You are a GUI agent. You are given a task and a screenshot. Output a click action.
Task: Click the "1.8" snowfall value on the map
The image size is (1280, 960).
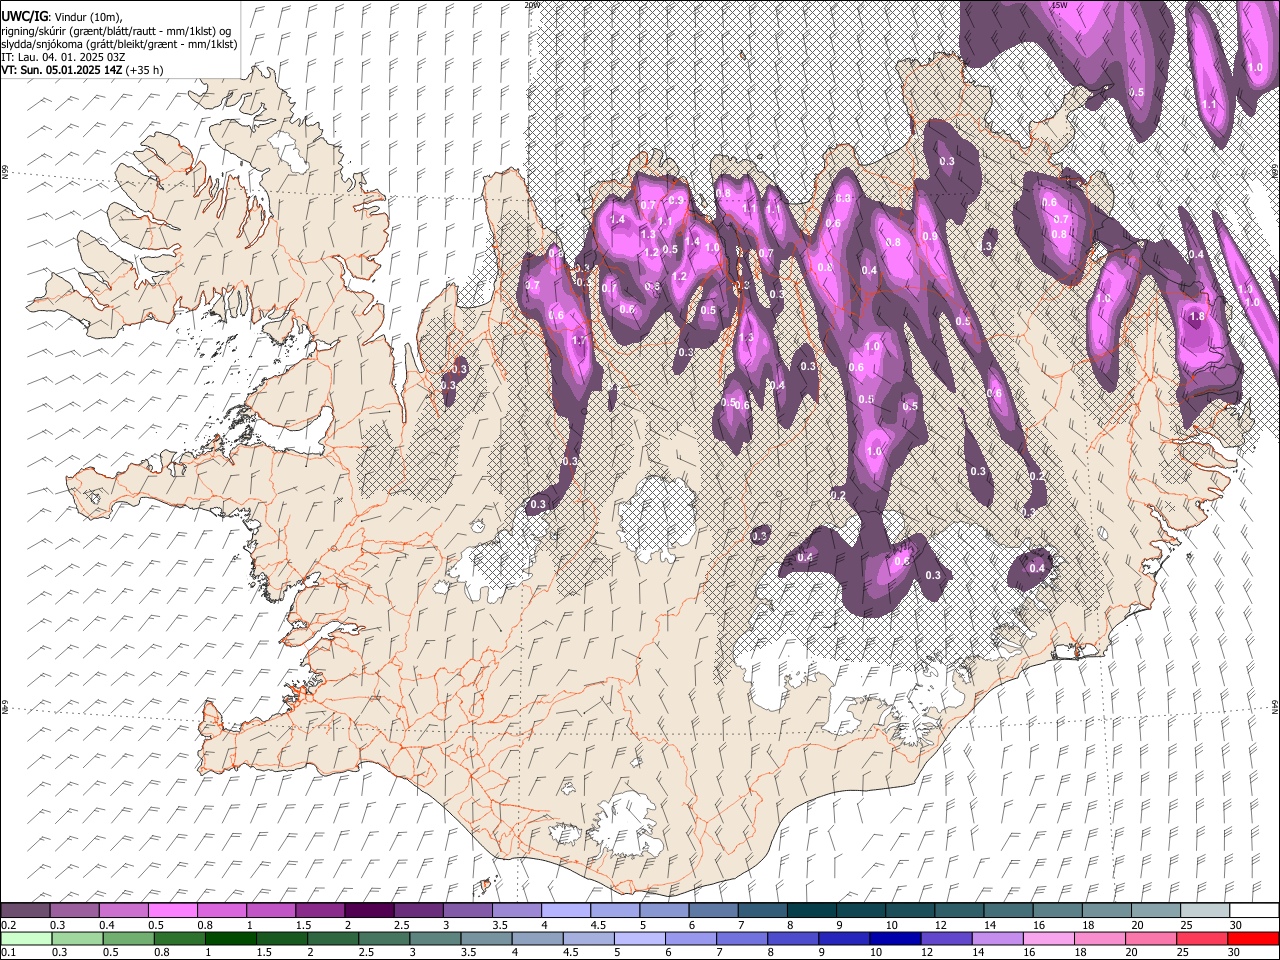click(x=1197, y=316)
